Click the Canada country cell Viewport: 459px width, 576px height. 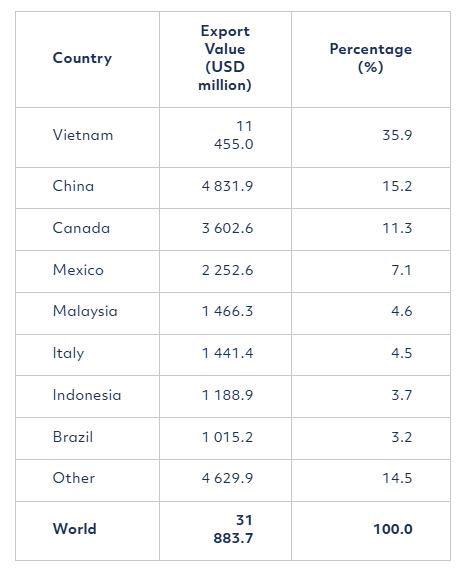tap(81, 228)
